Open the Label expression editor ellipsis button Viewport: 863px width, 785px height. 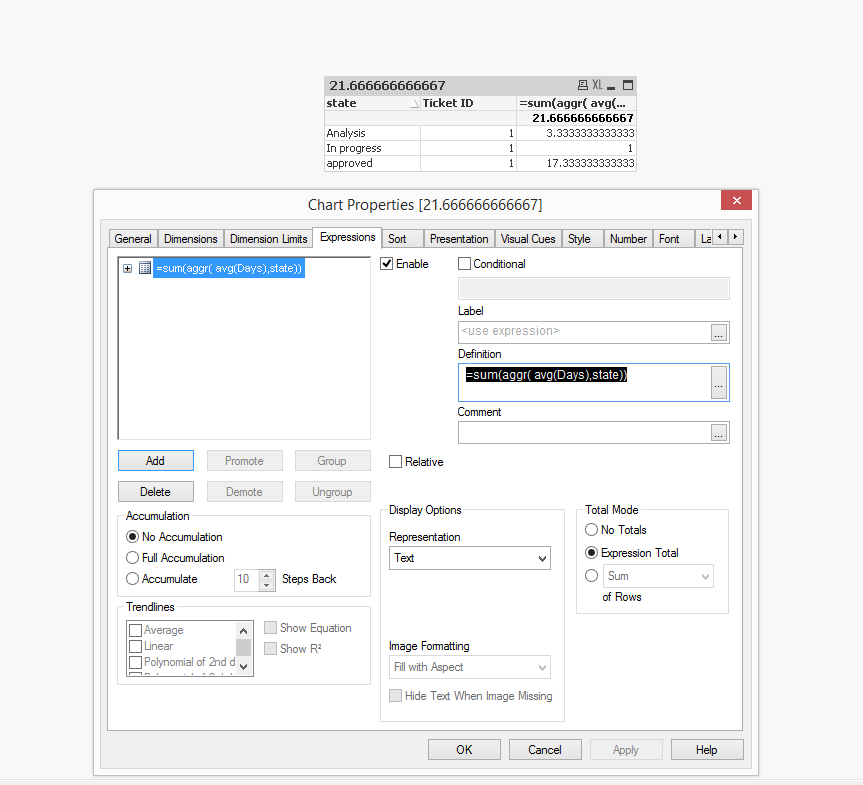719,333
